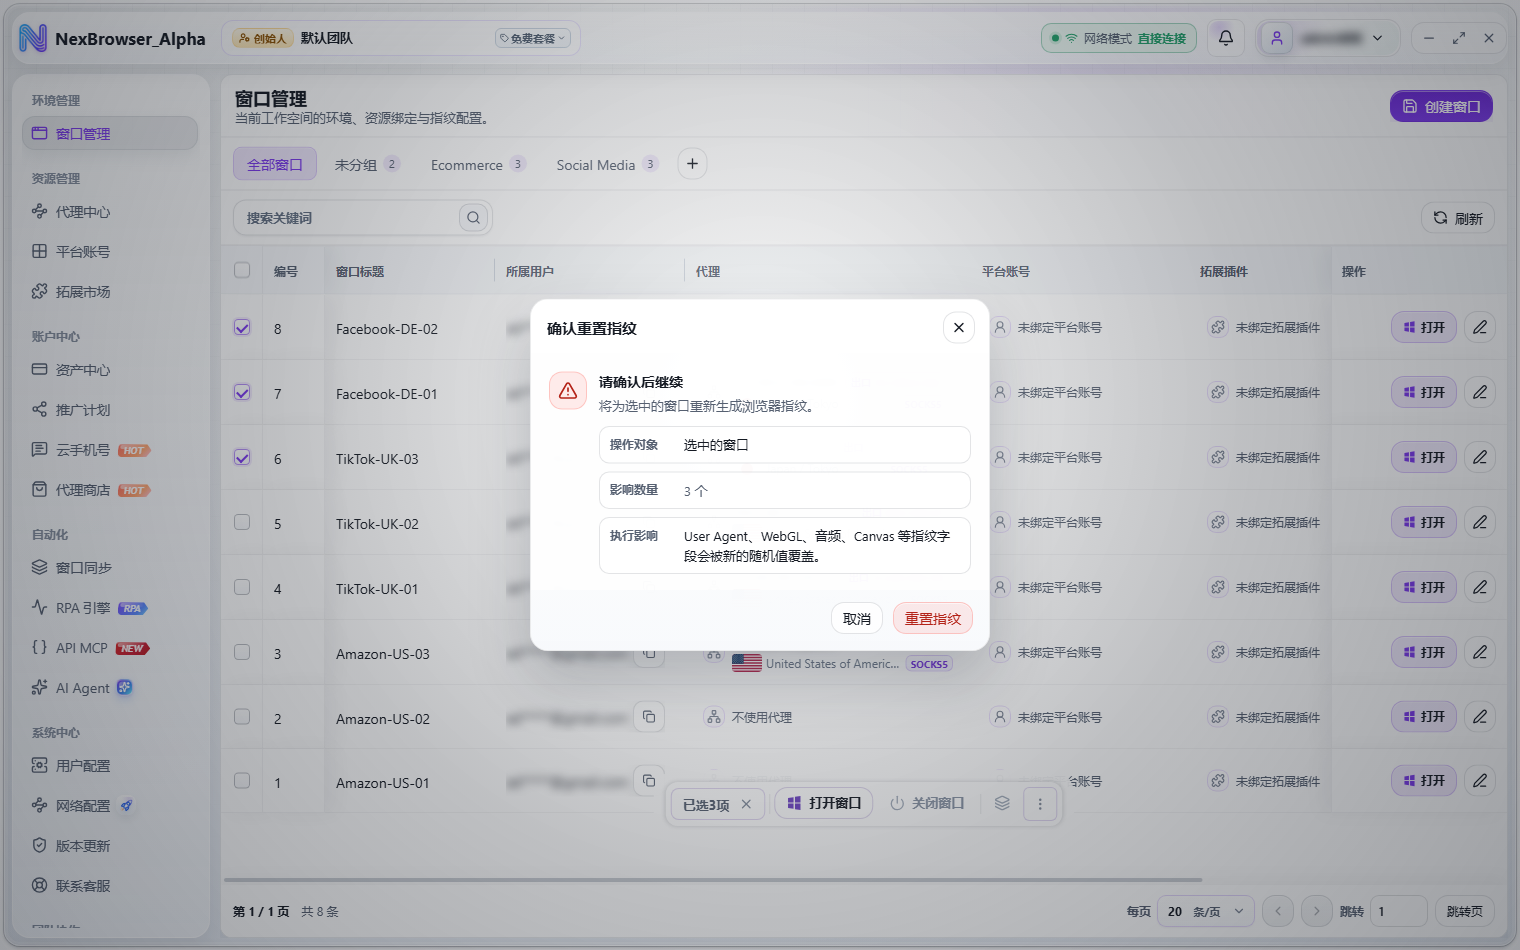Open the 20 条/页 page size dropdown

[x=1205, y=911]
